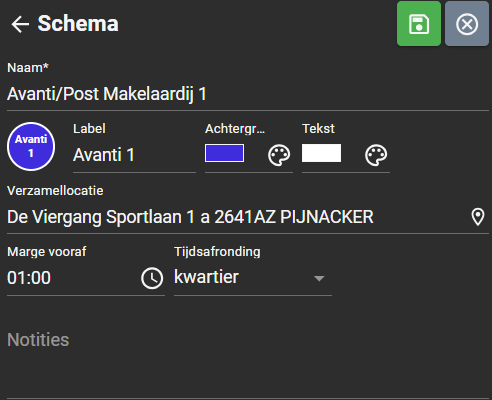Select the kwartier value in Tijdsafronding
The height and width of the screenshot is (400, 492).
206,277
